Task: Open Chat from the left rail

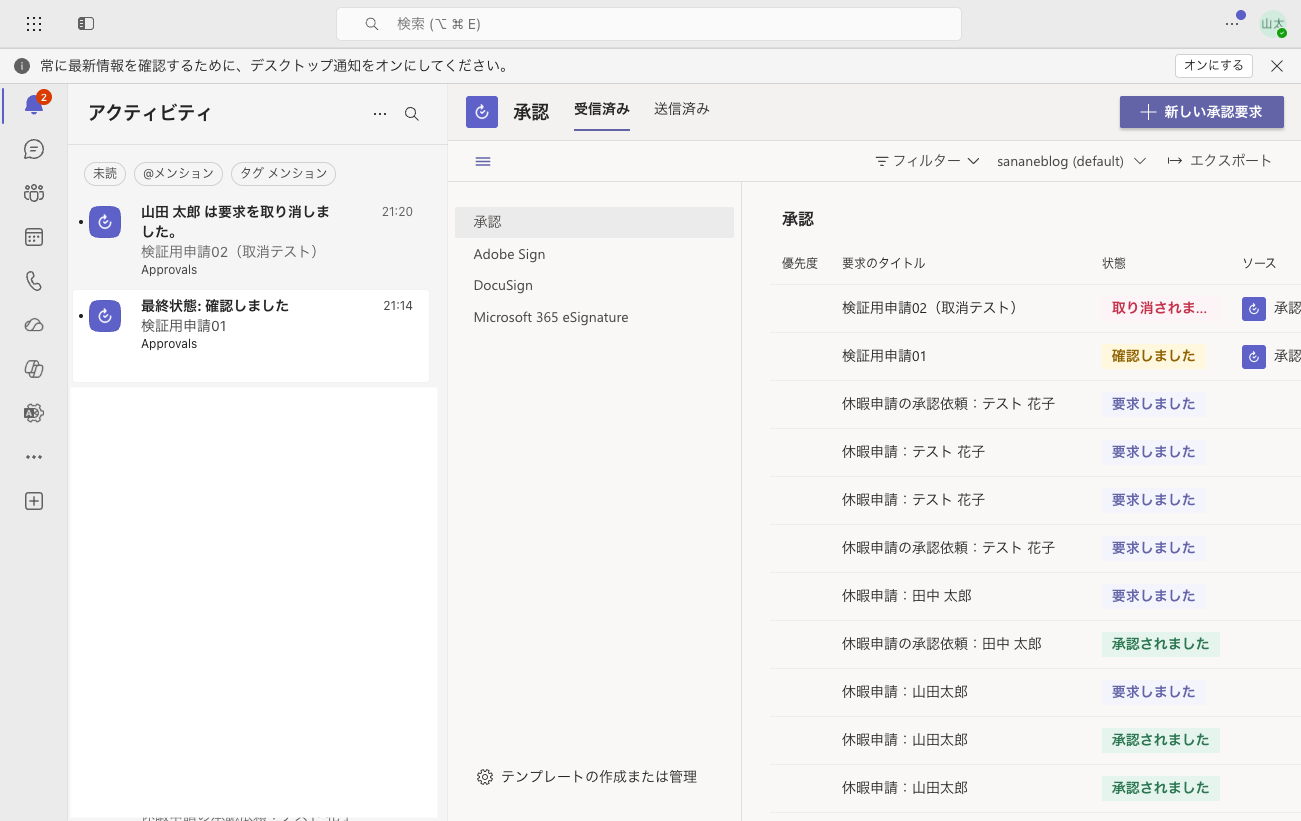Action: (x=34, y=149)
